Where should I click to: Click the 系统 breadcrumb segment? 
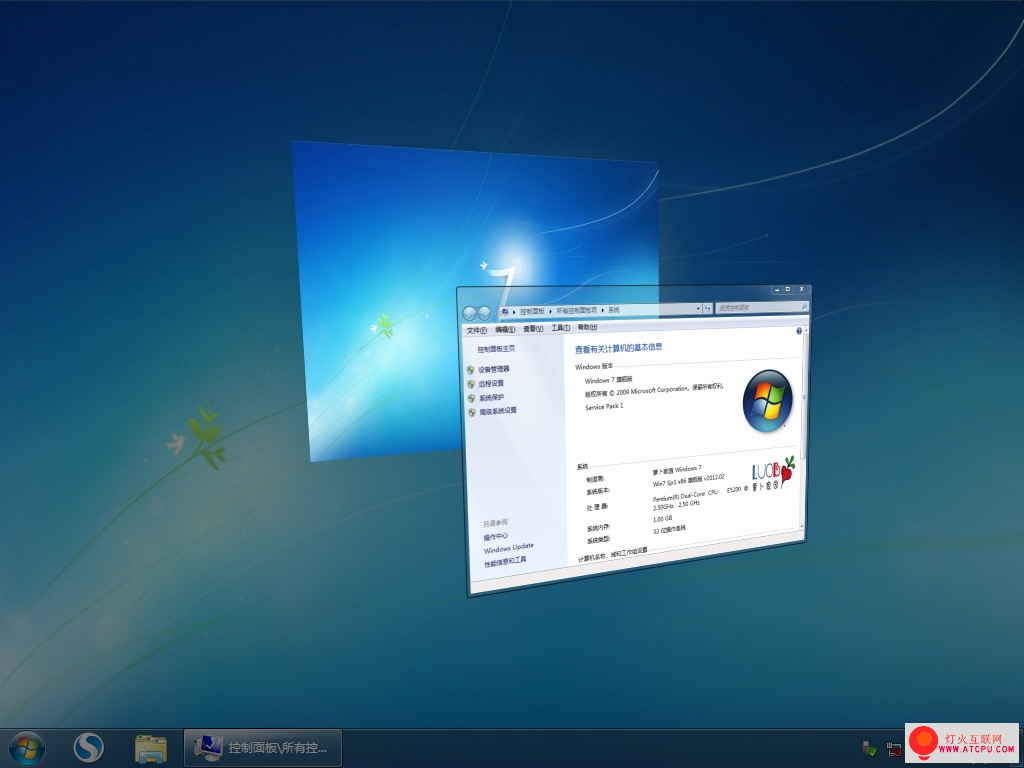[x=614, y=310]
